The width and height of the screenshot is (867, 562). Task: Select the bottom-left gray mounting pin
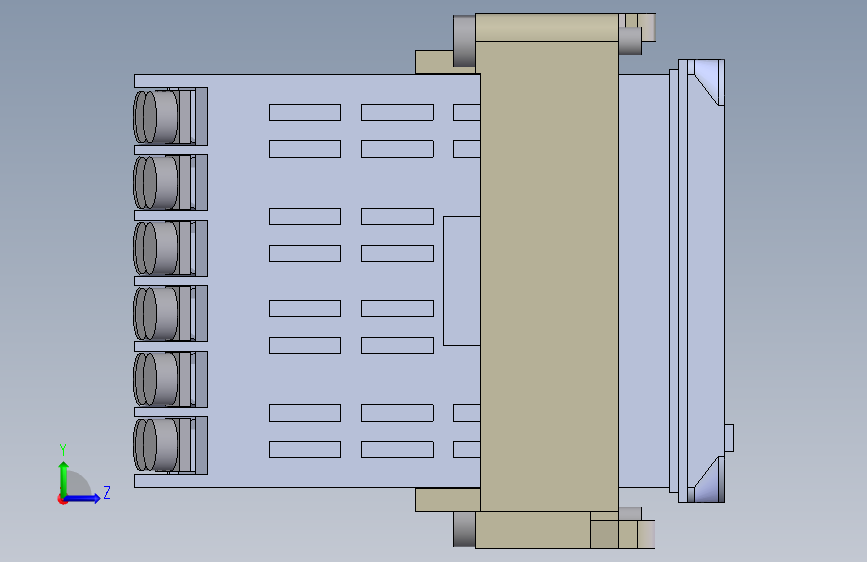(464, 529)
